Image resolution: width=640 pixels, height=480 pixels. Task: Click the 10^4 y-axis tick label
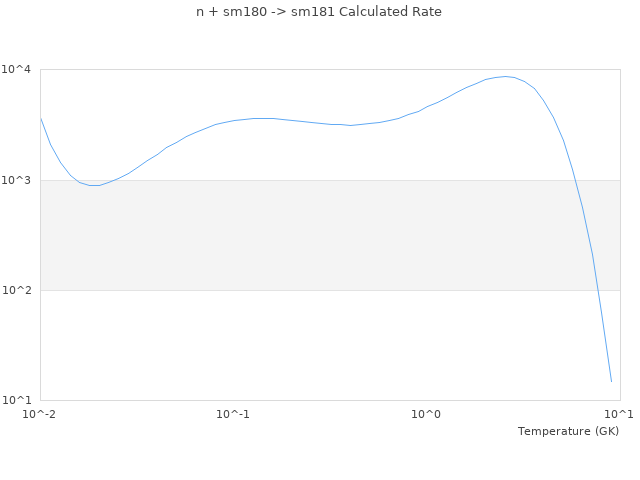coord(17,70)
